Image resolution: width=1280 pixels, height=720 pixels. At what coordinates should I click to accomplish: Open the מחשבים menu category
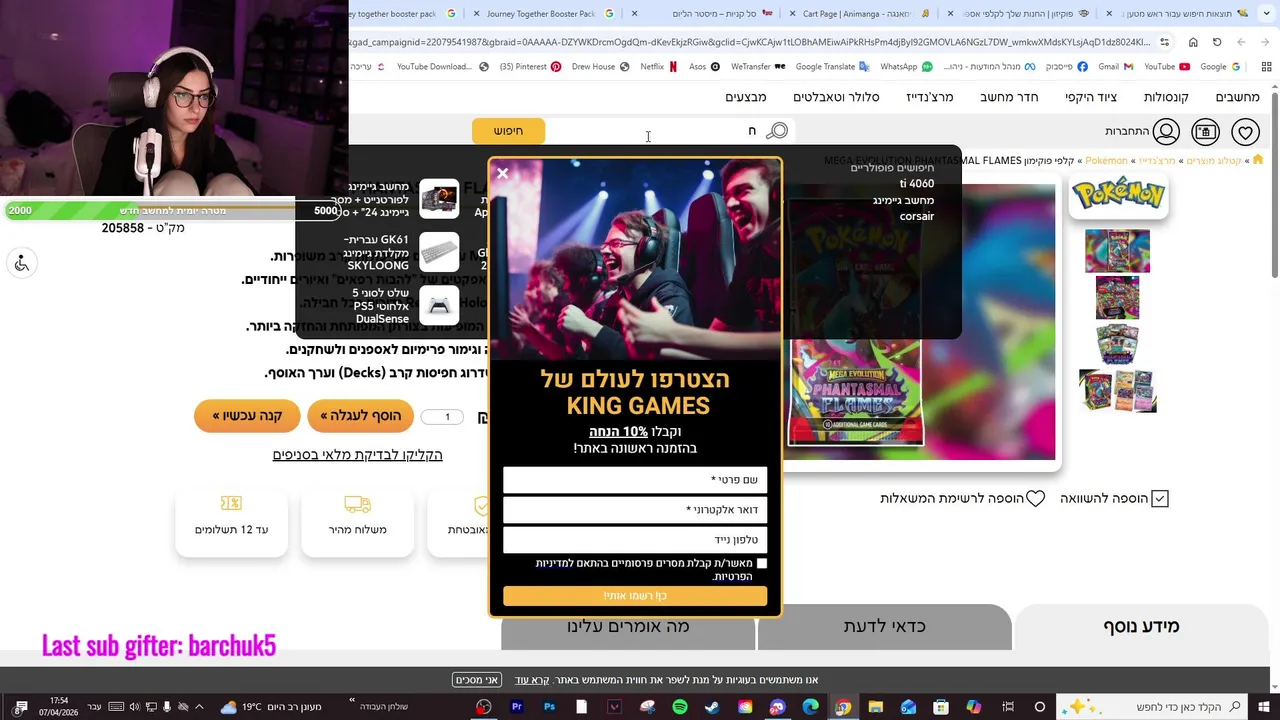click(x=1237, y=97)
